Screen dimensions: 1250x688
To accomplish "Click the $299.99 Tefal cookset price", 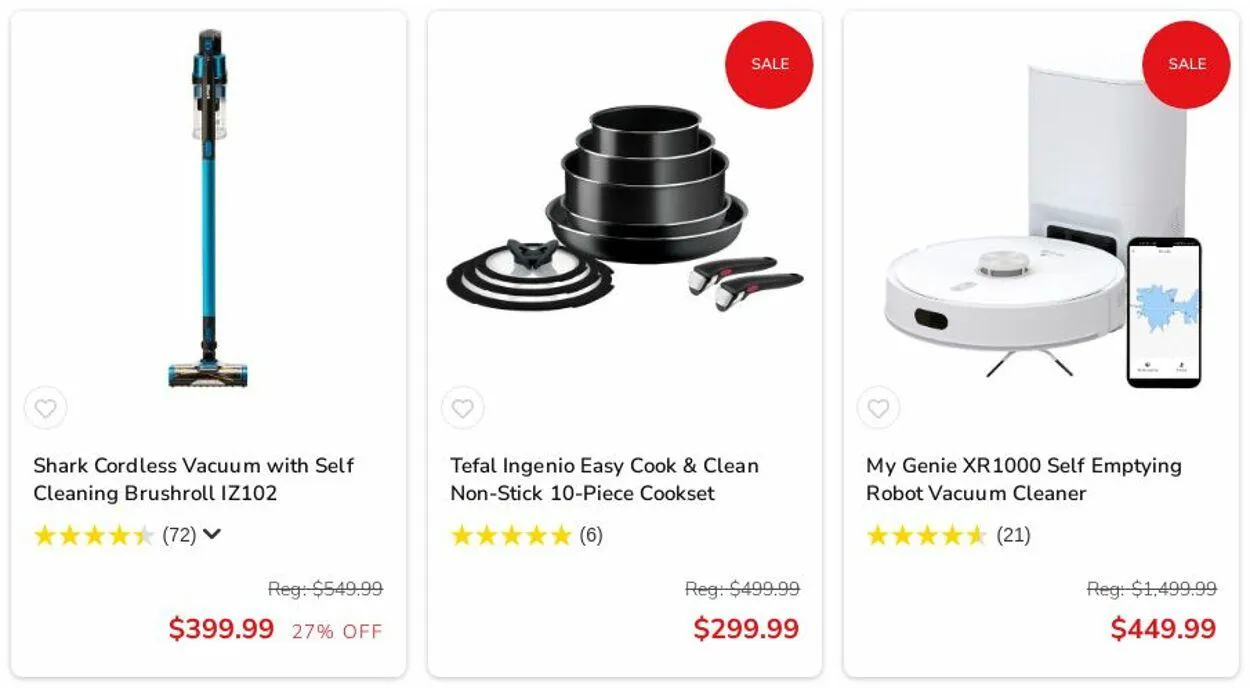I will (746, 629).
